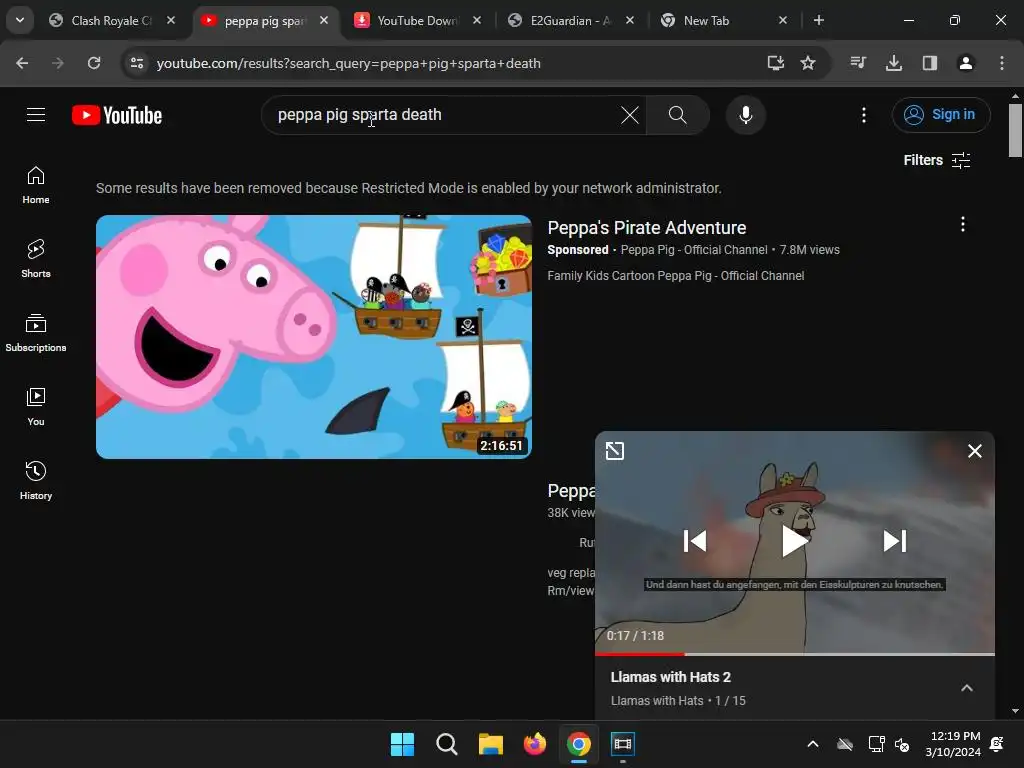
Task: Open Peppa Pig - Official Channel link
Action: click(x=694, y=250)
